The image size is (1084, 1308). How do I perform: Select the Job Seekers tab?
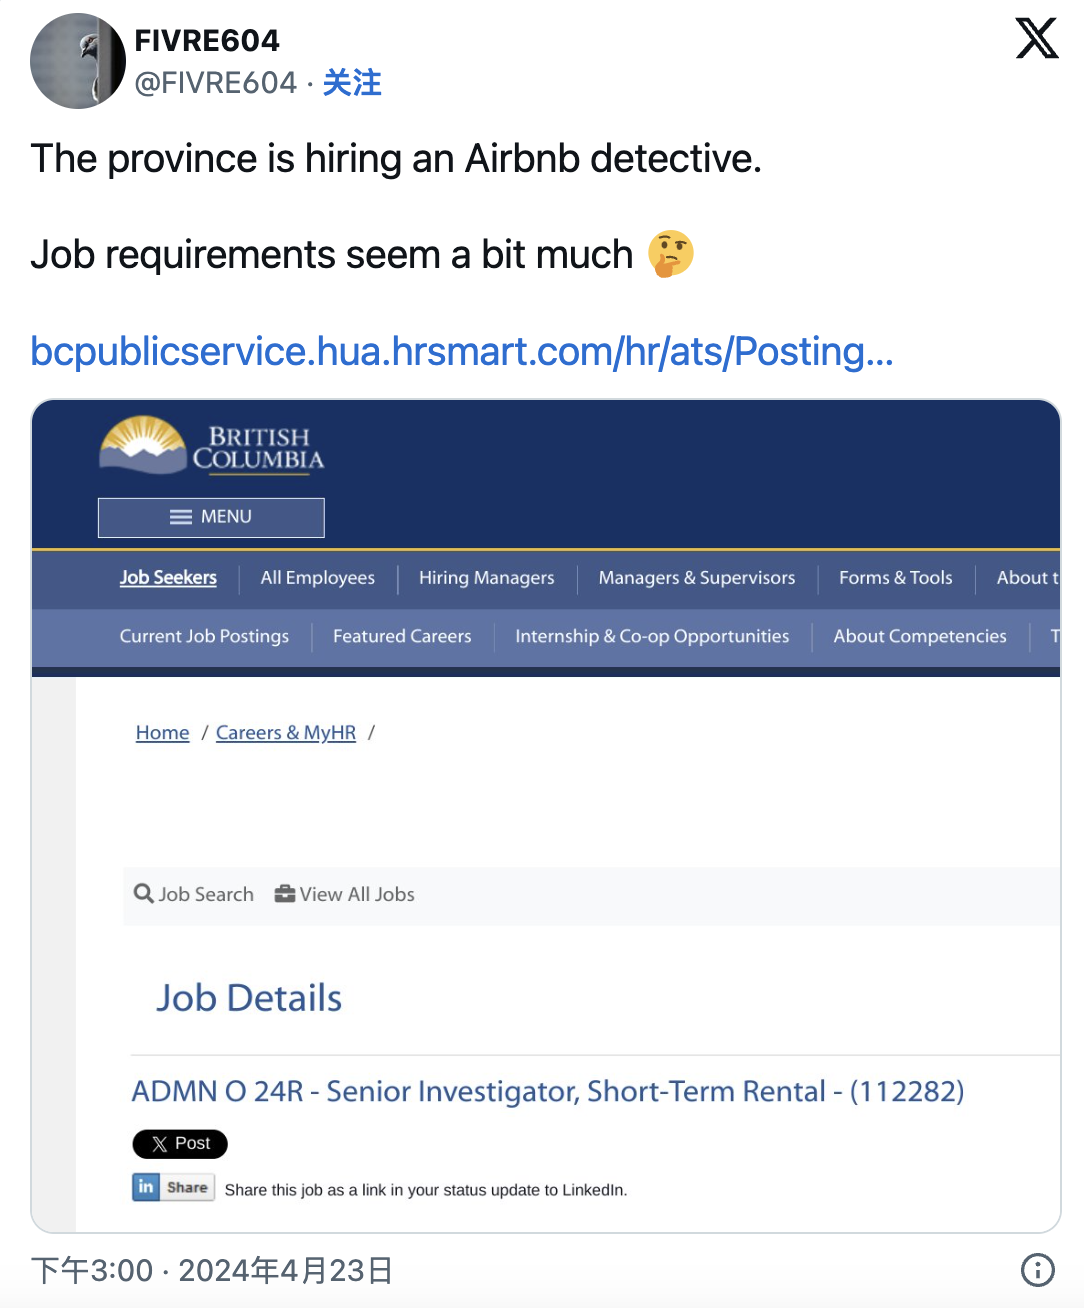(x=168, y=578)
